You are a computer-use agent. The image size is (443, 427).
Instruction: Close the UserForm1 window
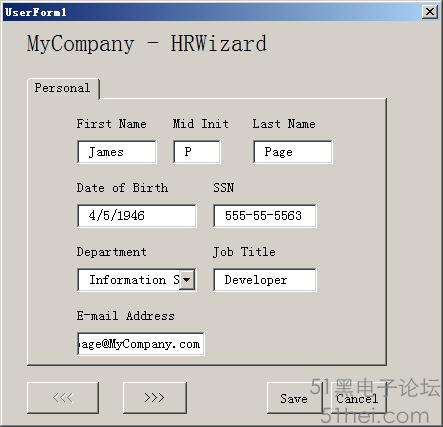pyautogui.click(x=430, y=12)
